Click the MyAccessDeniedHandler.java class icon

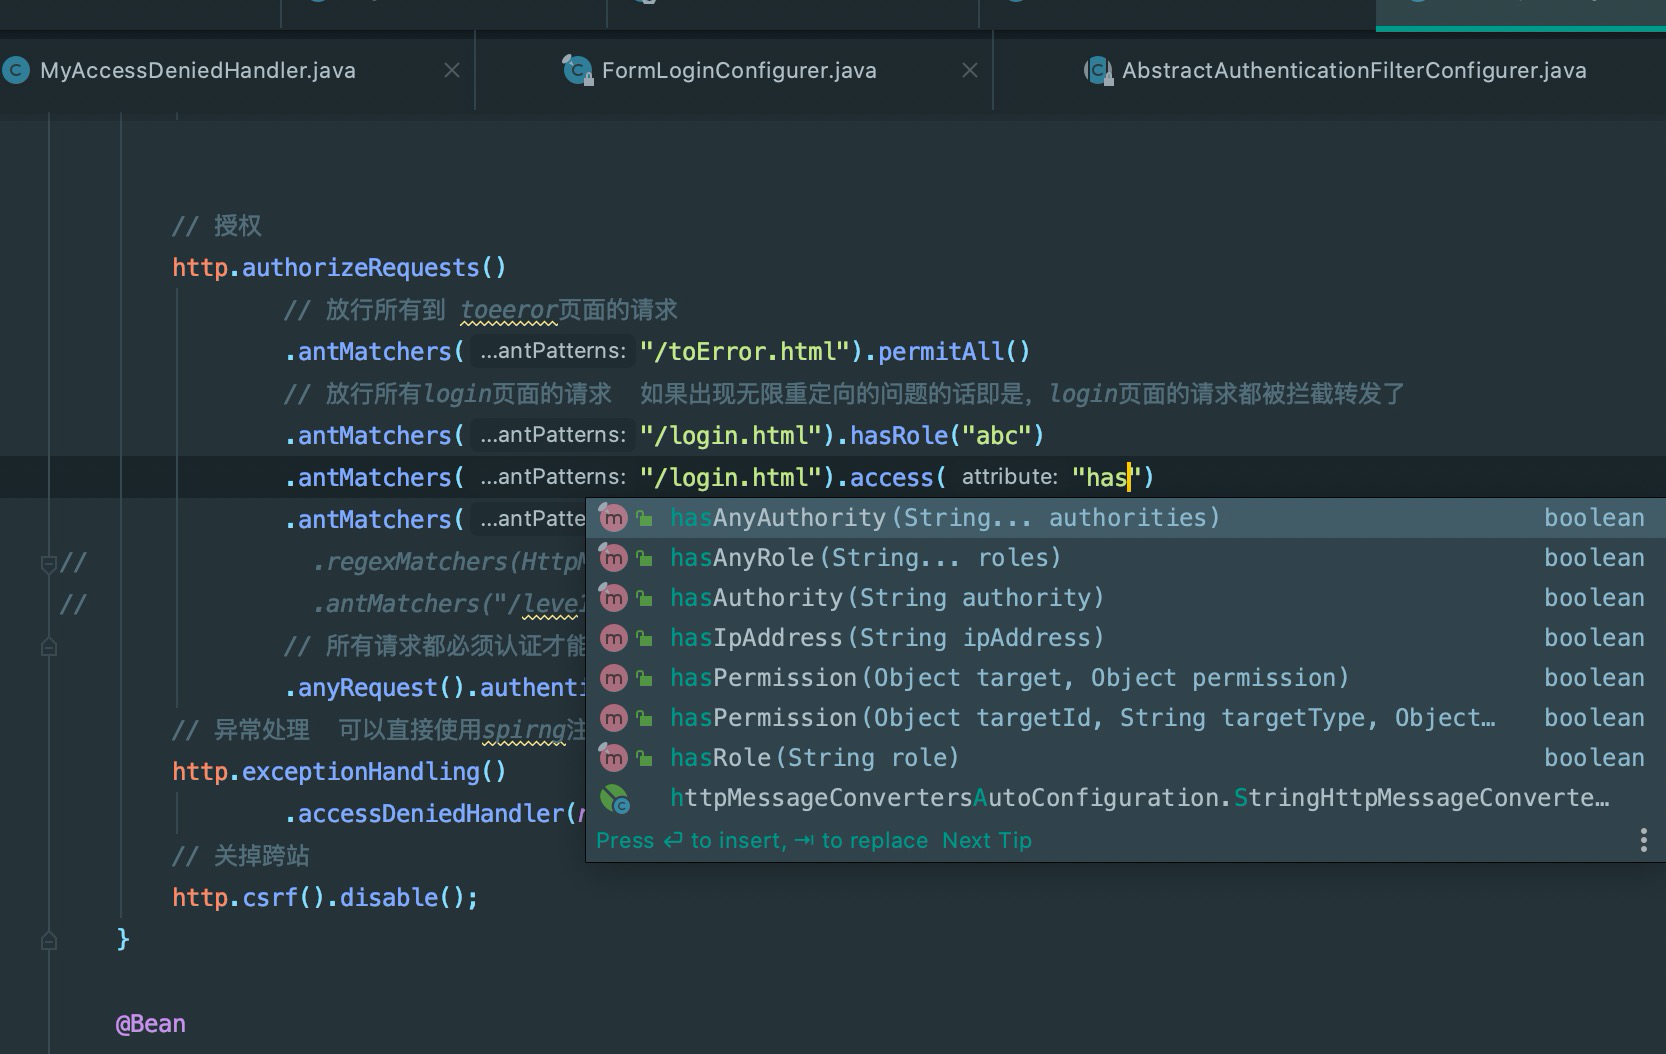pyautogui.click(x=15, y=70)
